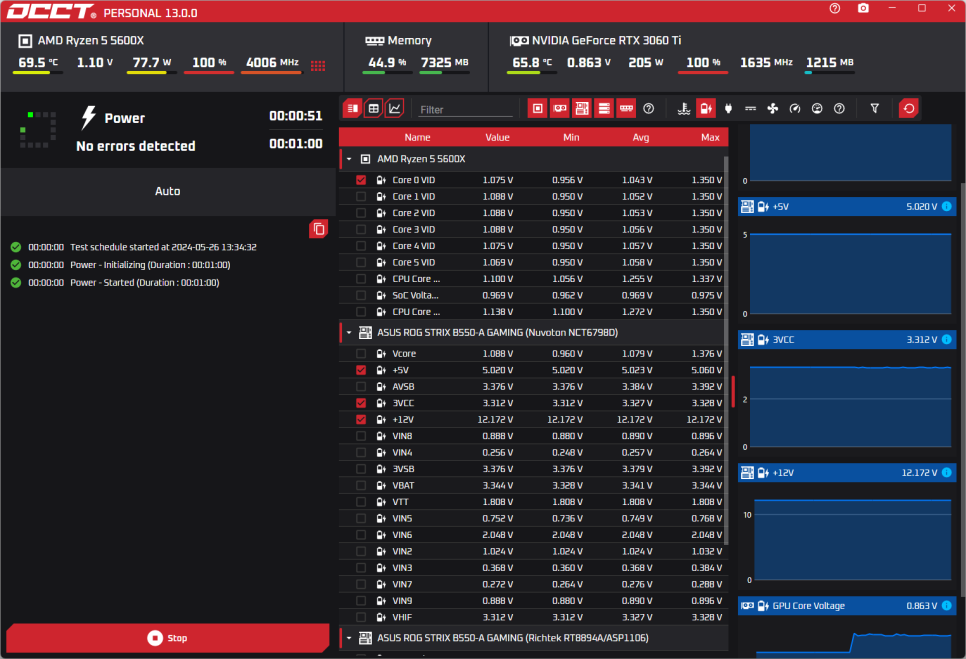Viewport: 966px width, 659px height.
Task: Switch to the graph view icon
Action: (x=395, y=108)
